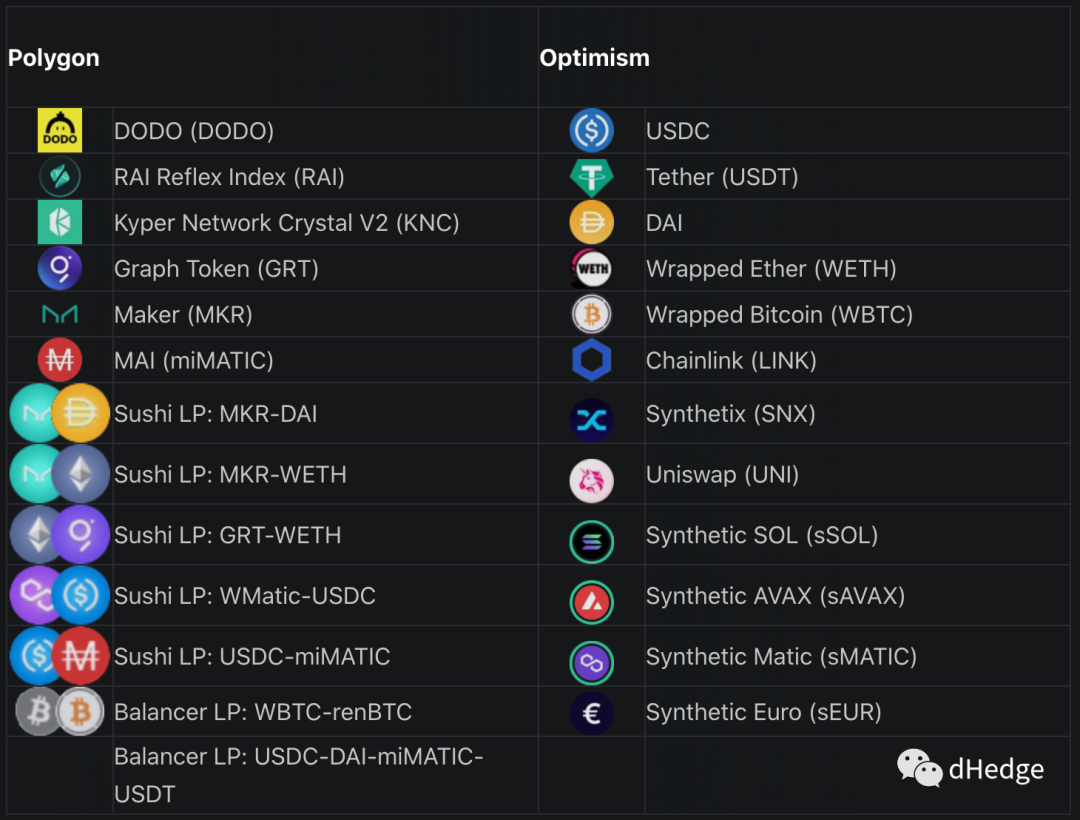1080x820 pixels.
Task: Click the Synthetix SNX icon
Action: click(x=592, y=420)
